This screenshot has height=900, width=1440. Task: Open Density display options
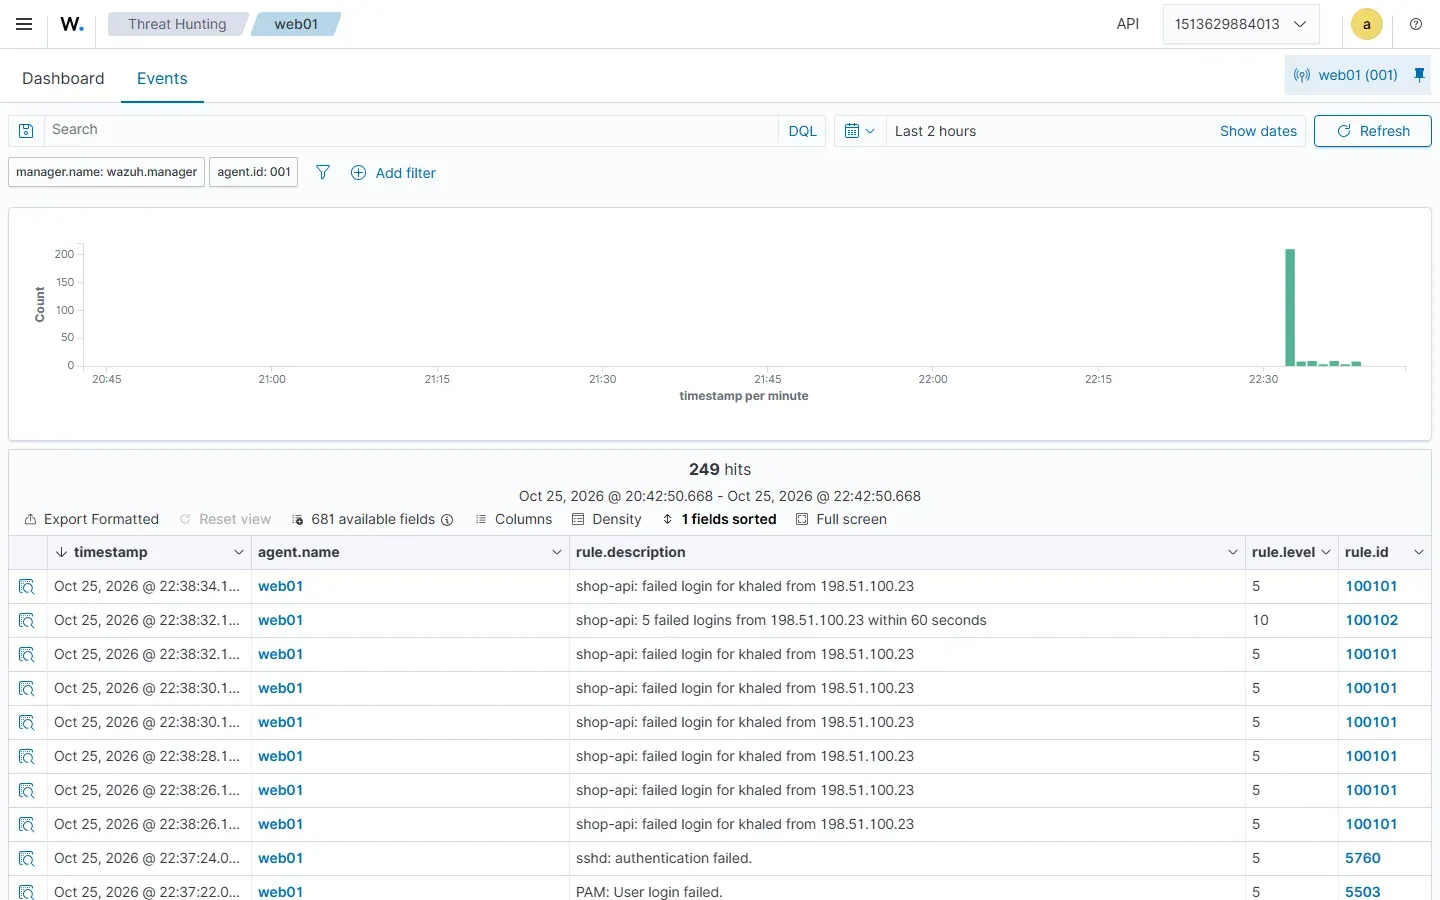606,520
